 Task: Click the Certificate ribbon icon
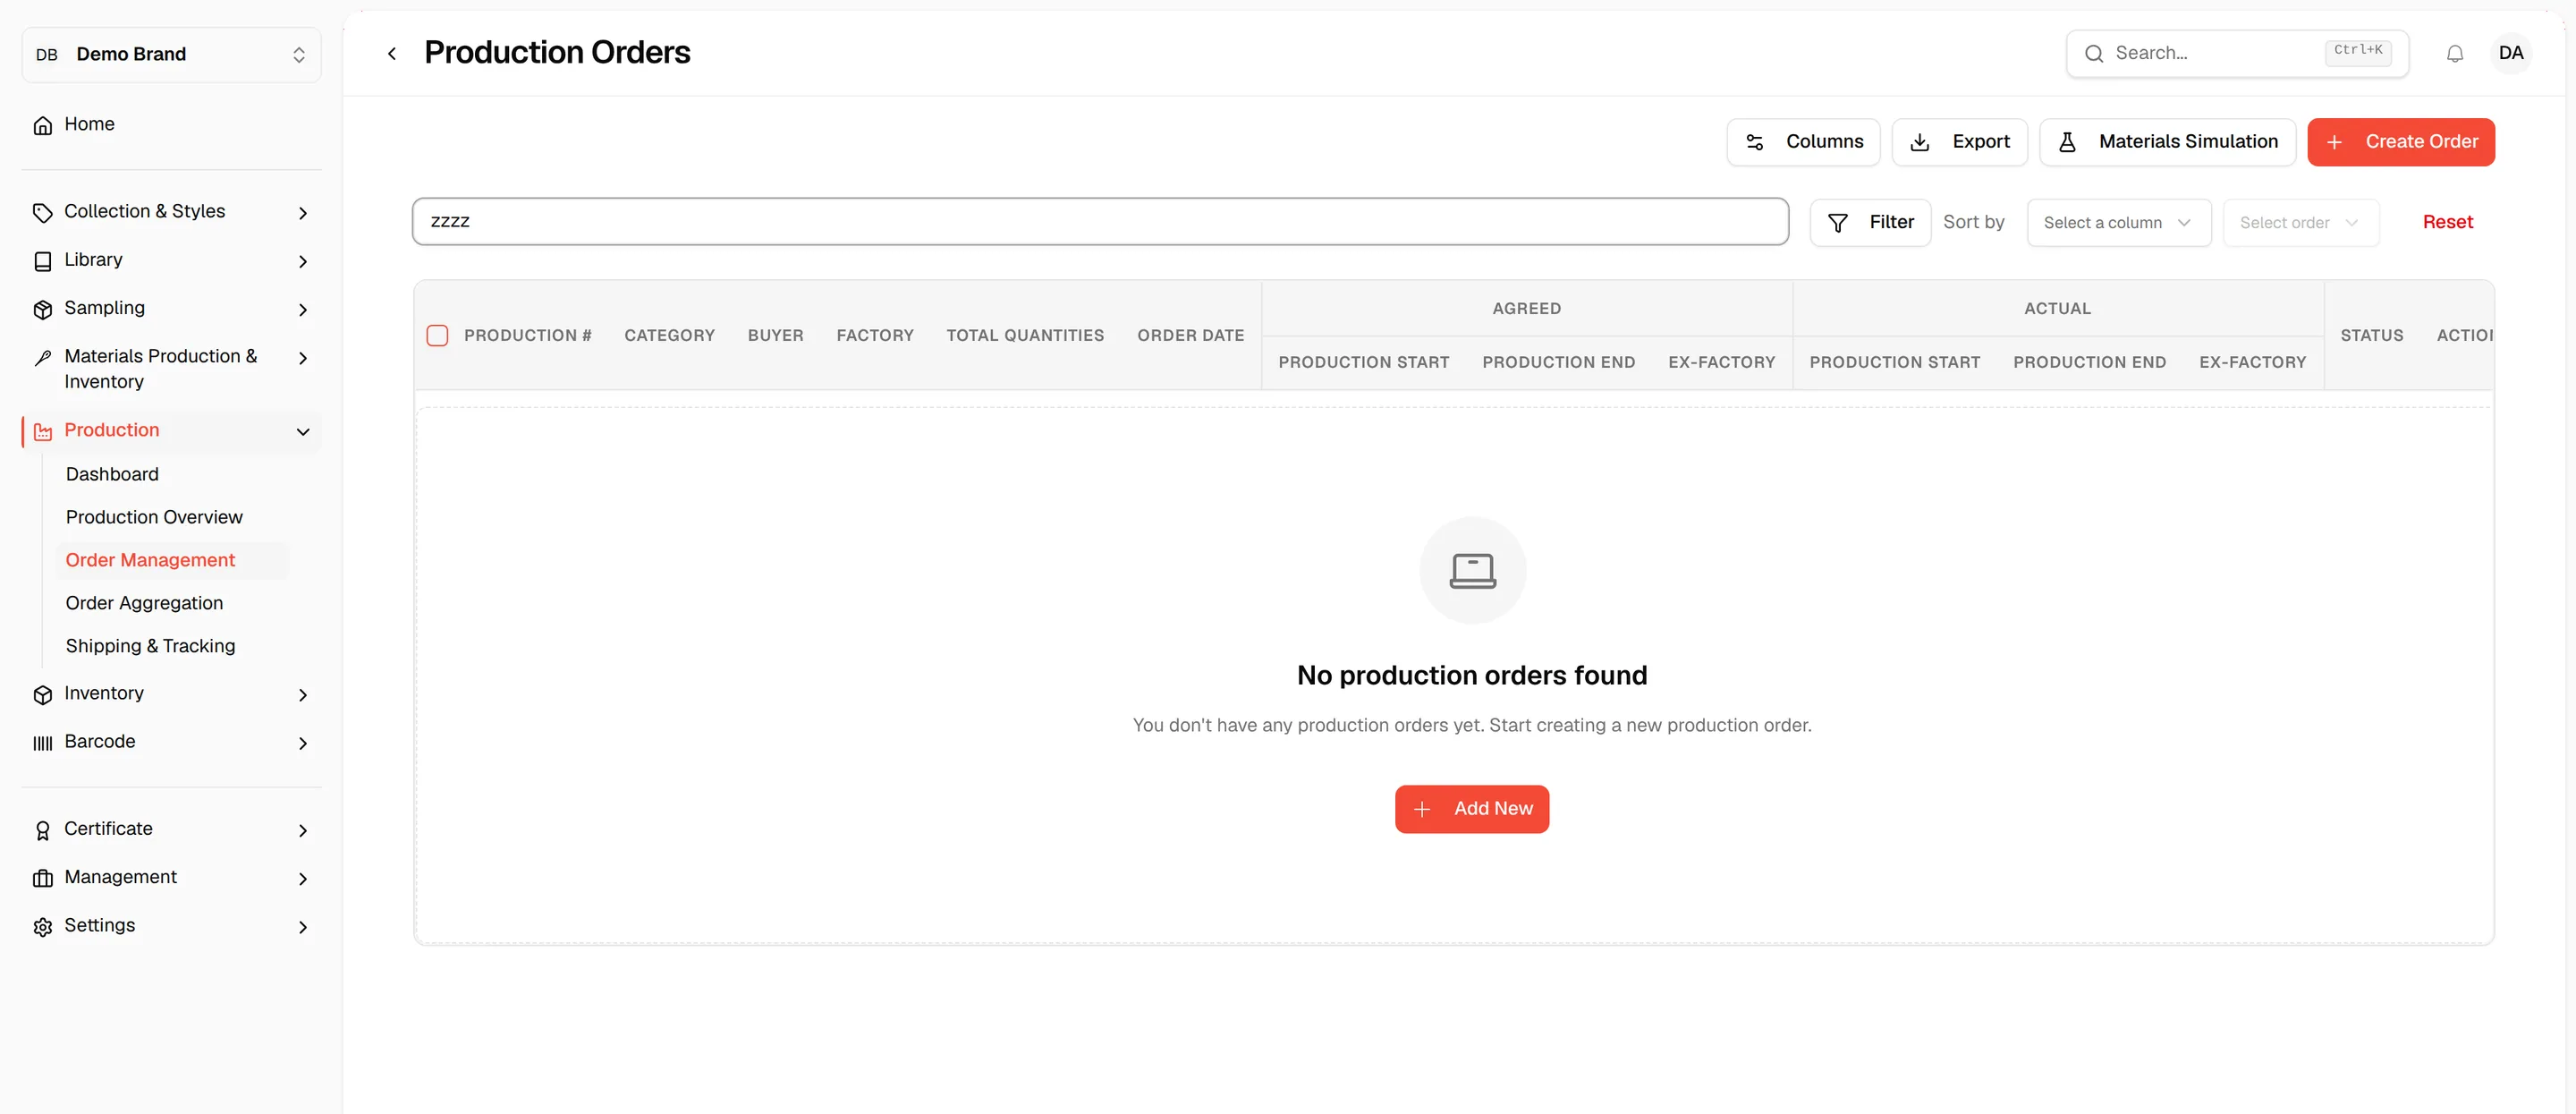pyautogui.click(x=43, y=830)
